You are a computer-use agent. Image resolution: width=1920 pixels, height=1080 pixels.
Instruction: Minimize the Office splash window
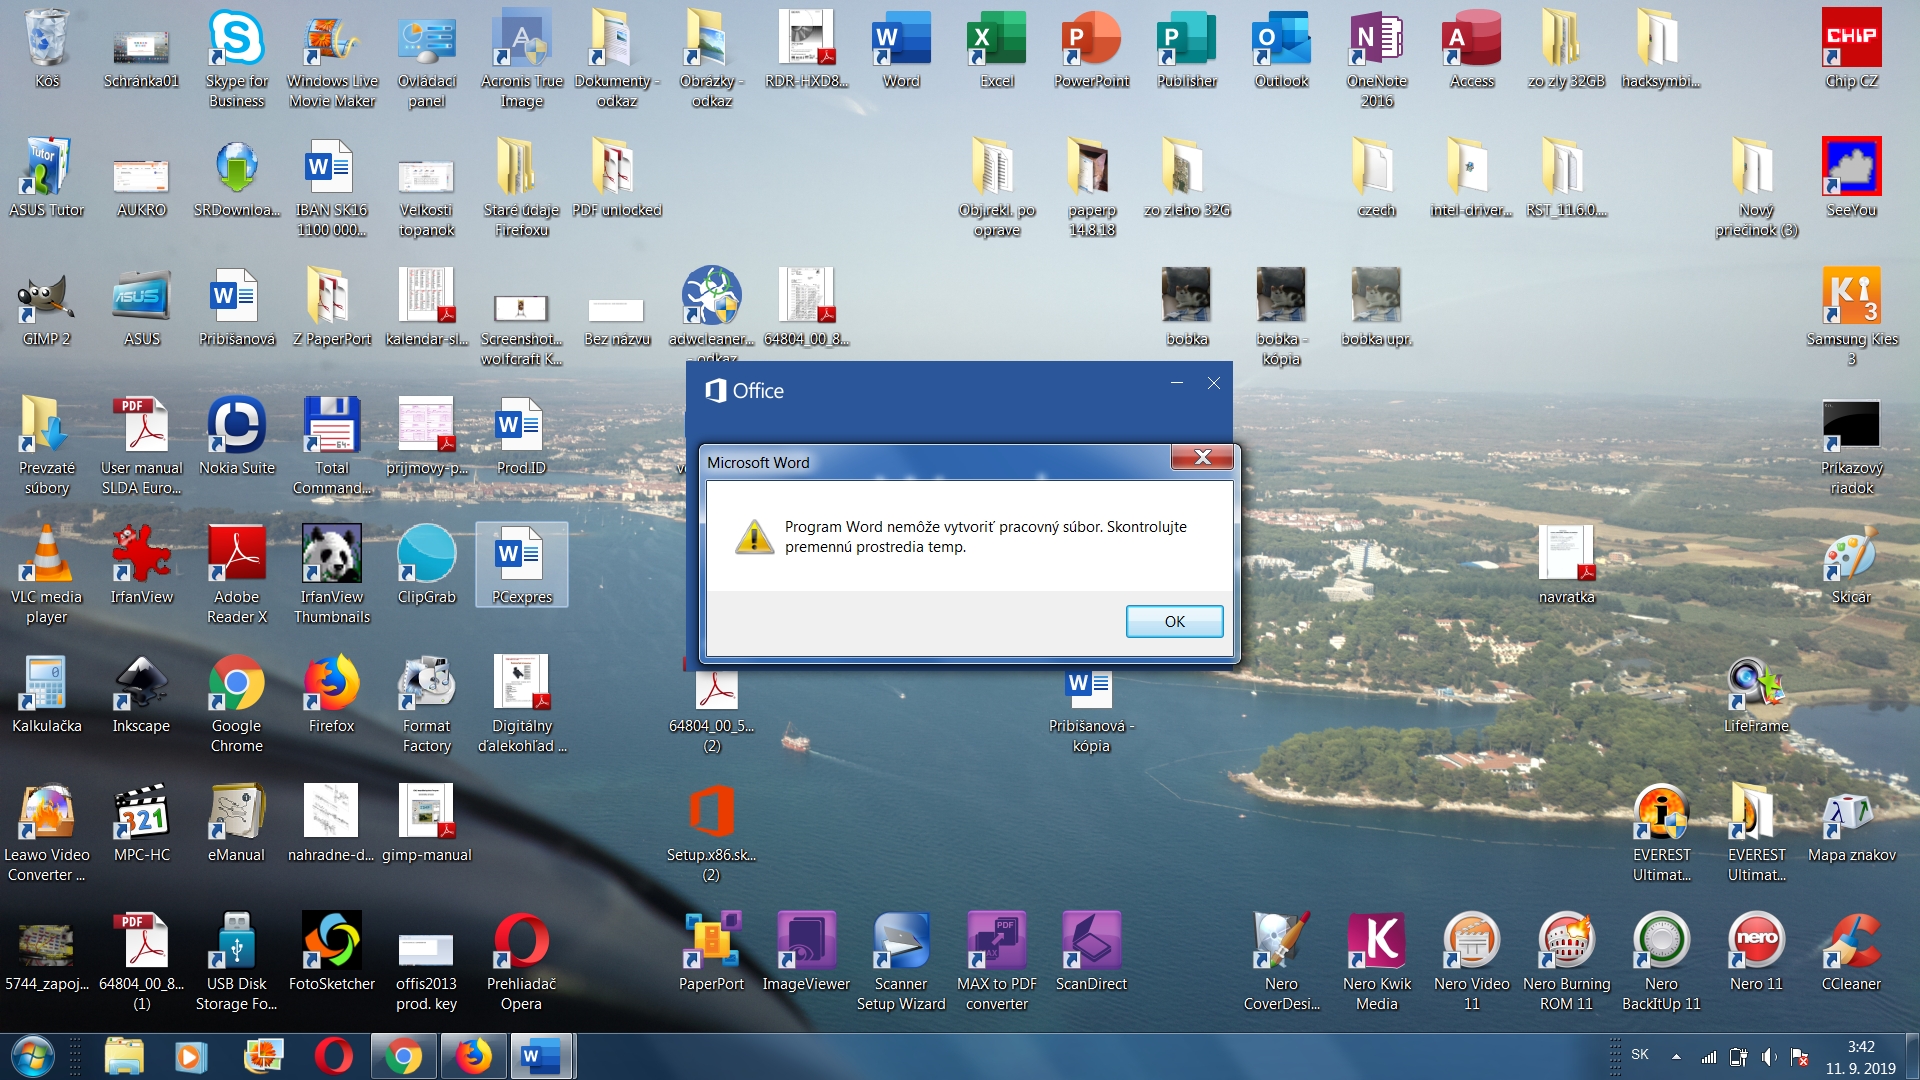(1176, 383)
